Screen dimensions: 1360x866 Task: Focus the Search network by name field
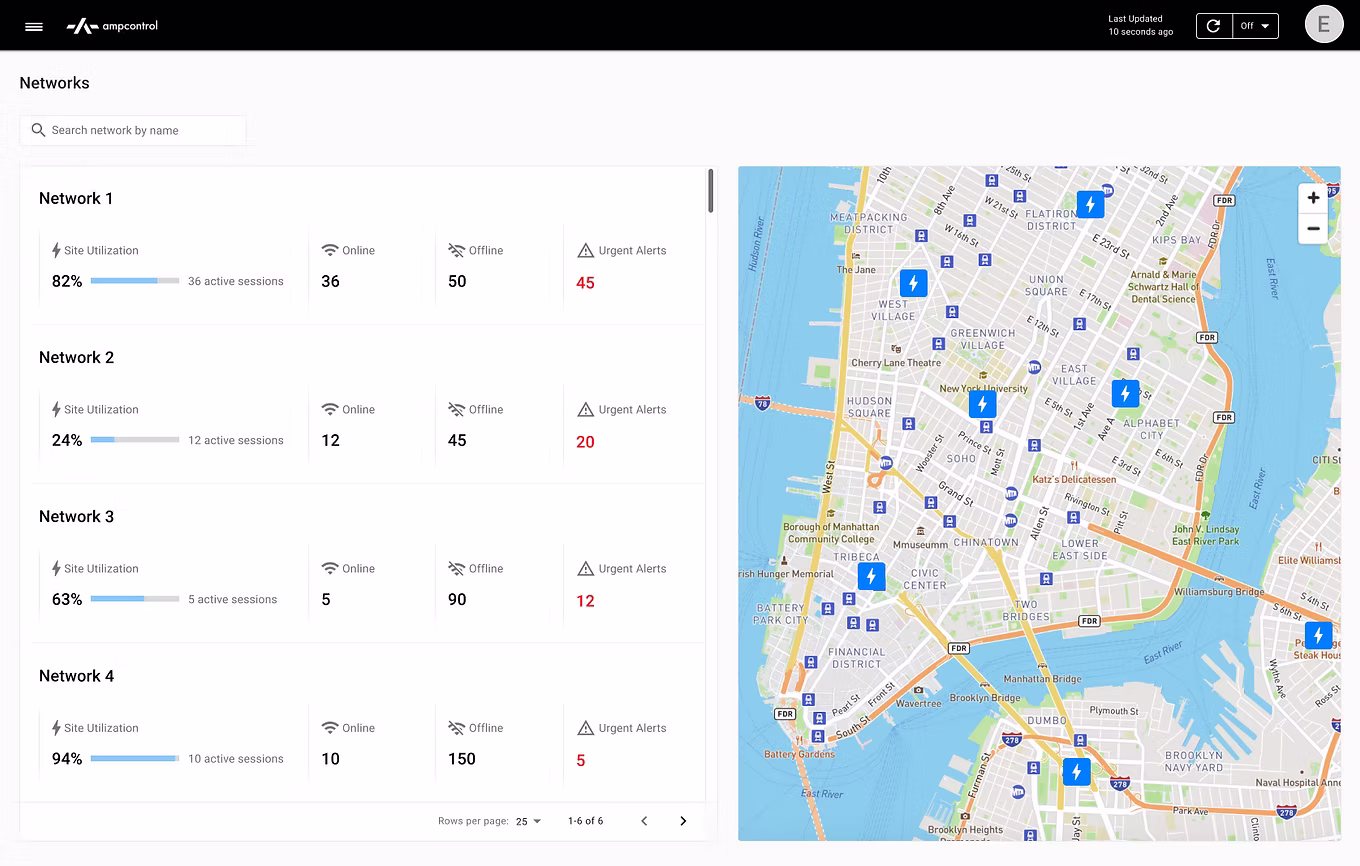(x=133, y=130)
